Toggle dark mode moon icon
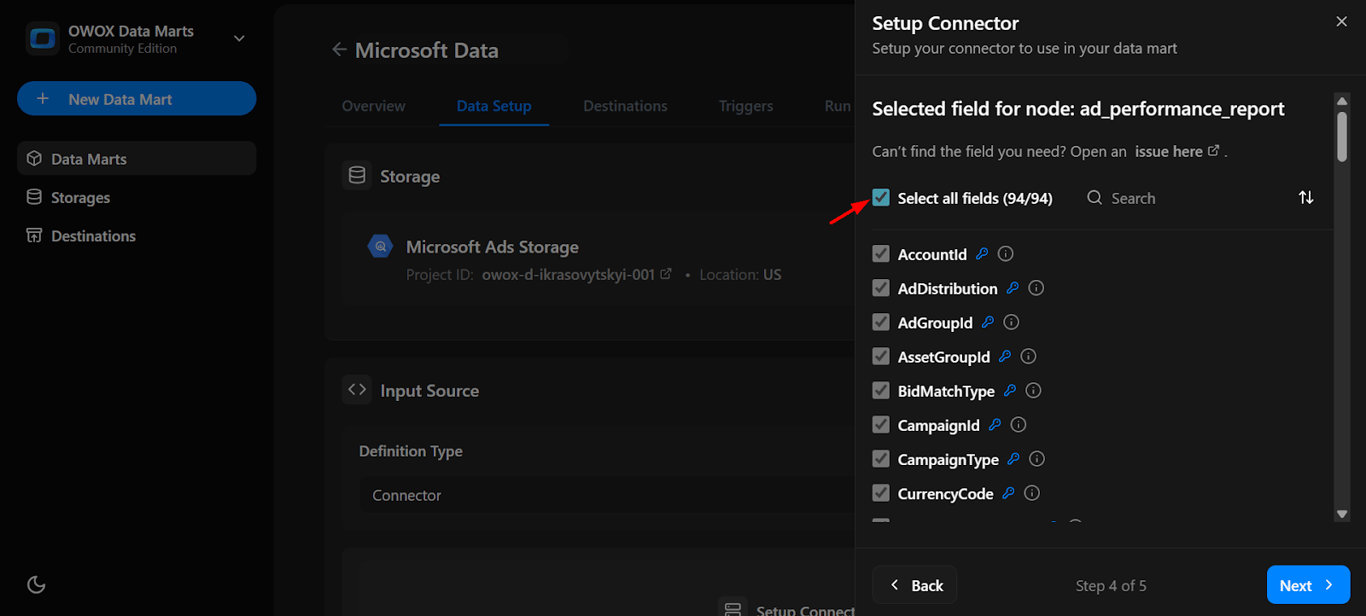The height and width of the screenshot is (616, 1366). tap(36, 584)
